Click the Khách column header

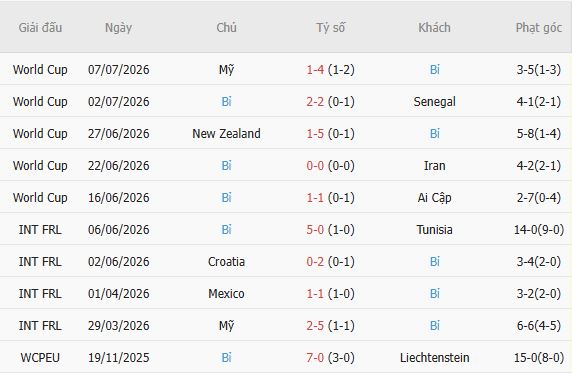(x=434, y=27)
